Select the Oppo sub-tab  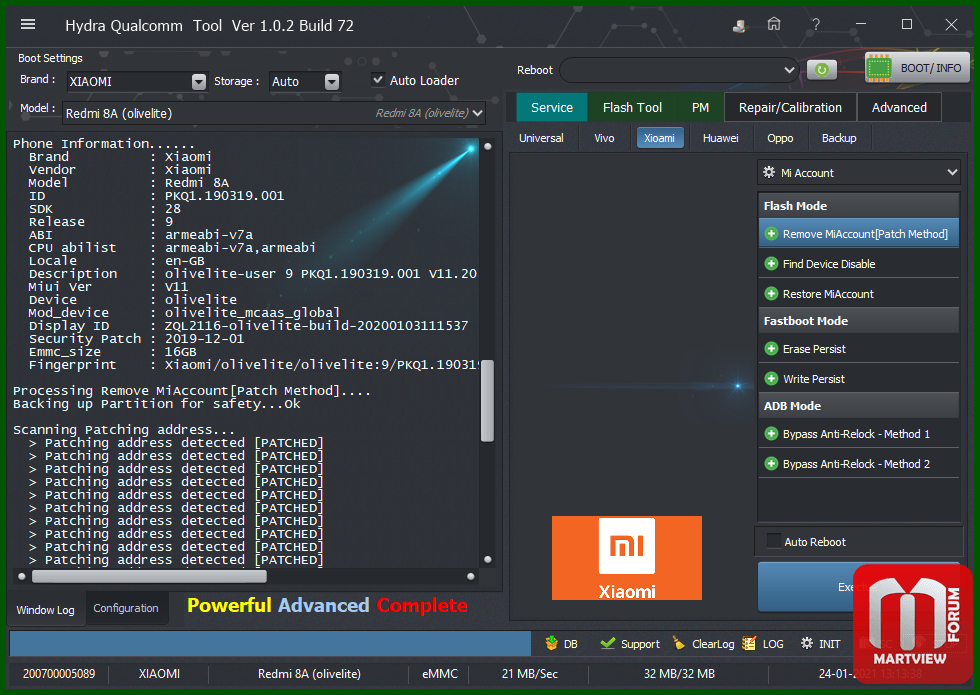coord(780,138)
